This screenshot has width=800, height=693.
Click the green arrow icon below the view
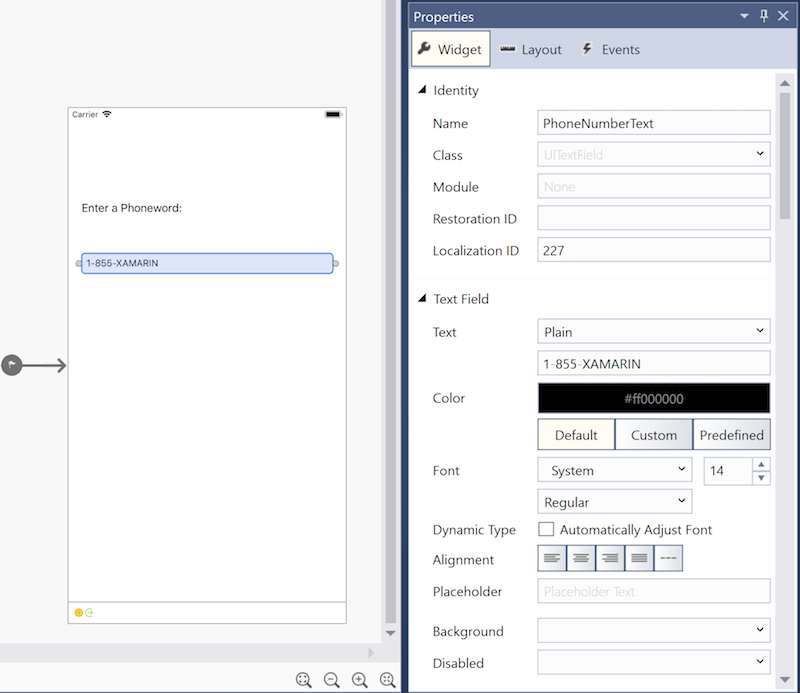point(89,612)
